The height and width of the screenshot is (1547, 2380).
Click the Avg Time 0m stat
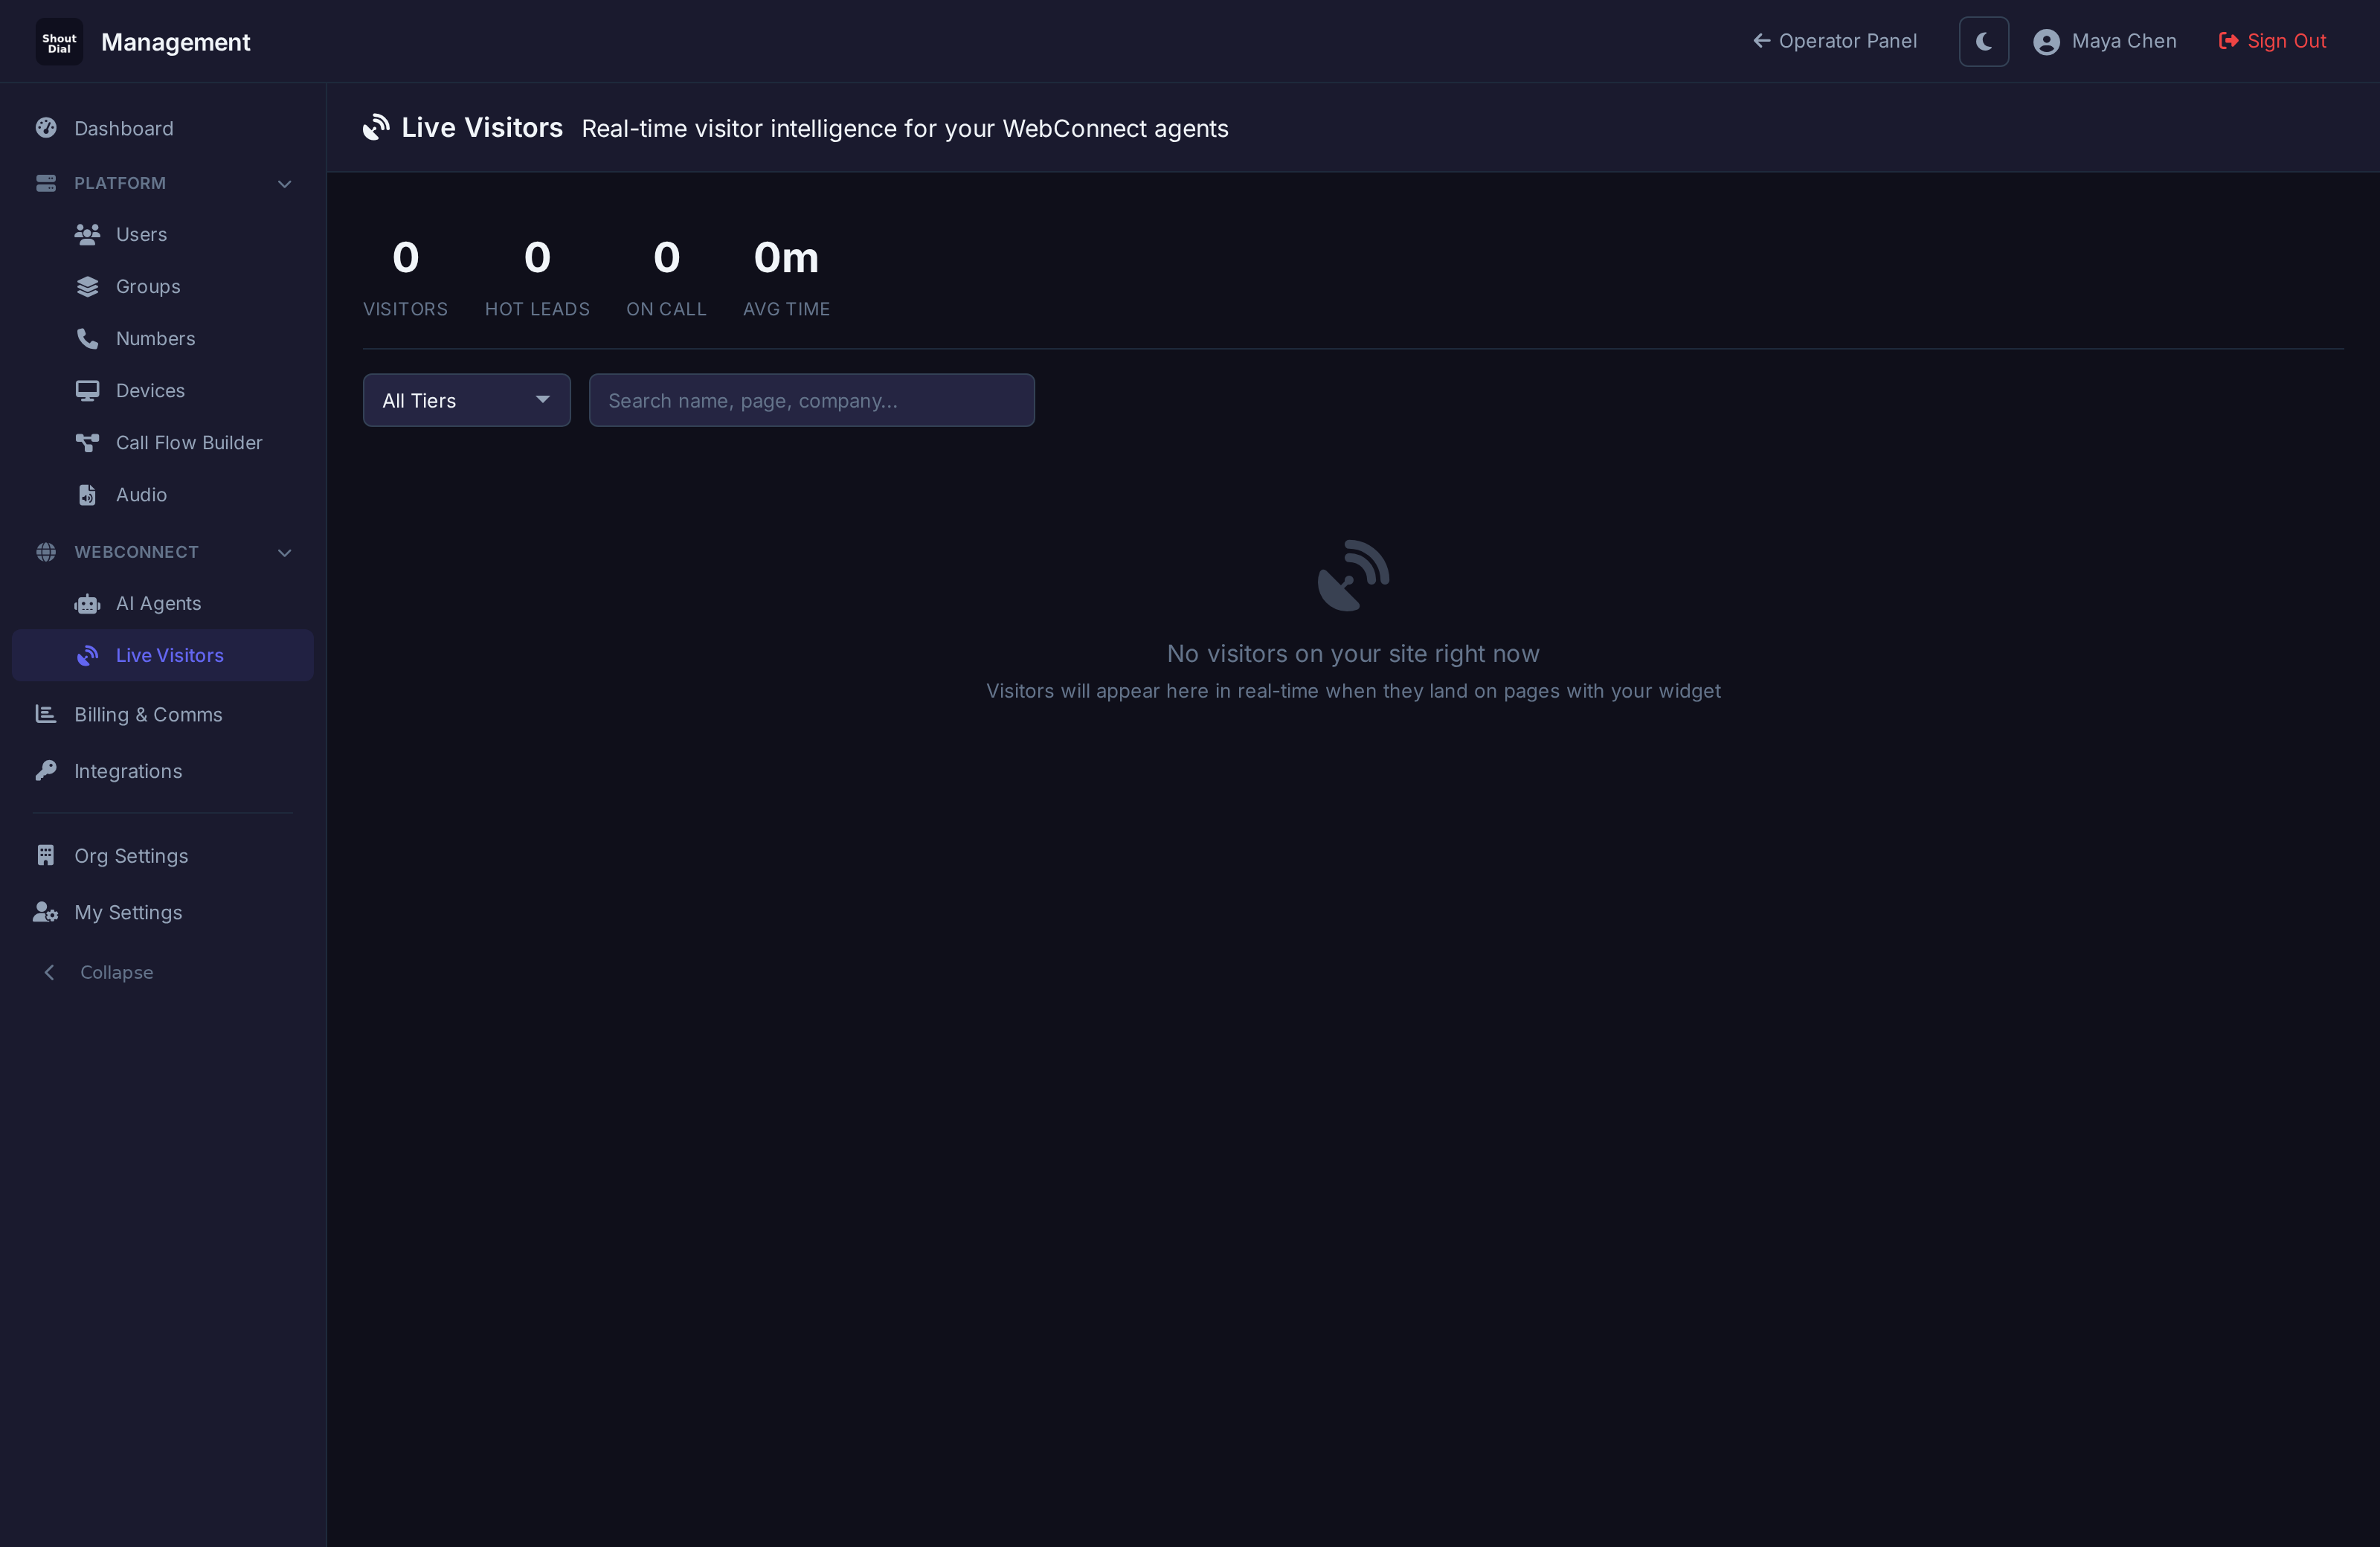tap(786, 277)
